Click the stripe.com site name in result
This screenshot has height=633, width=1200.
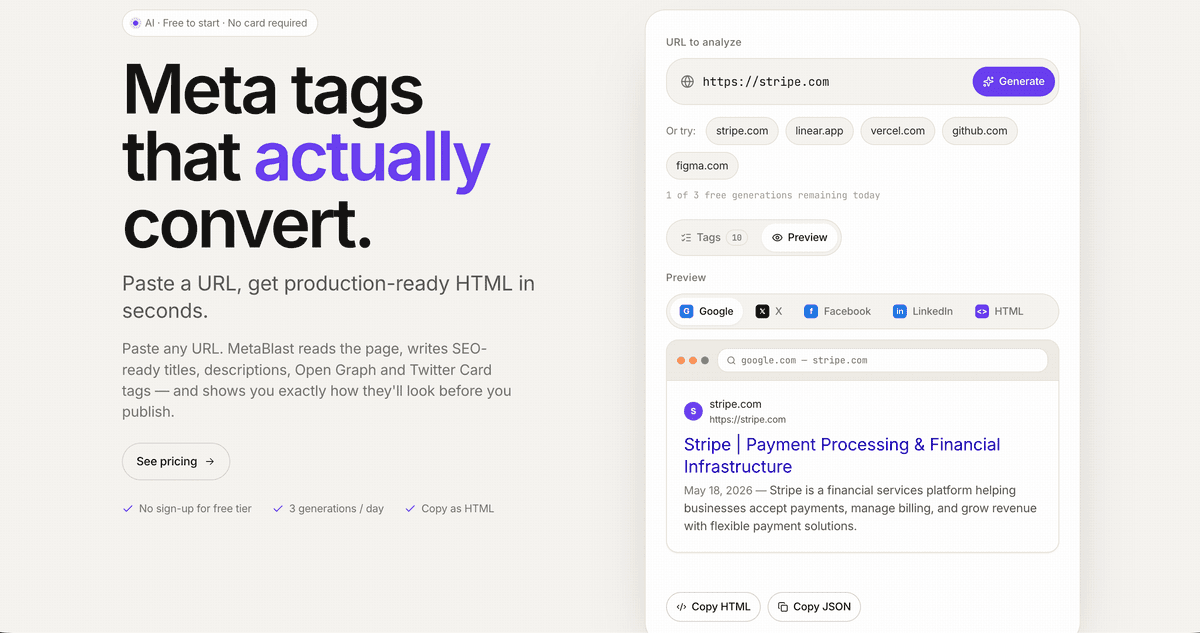(x=735, y=404)
